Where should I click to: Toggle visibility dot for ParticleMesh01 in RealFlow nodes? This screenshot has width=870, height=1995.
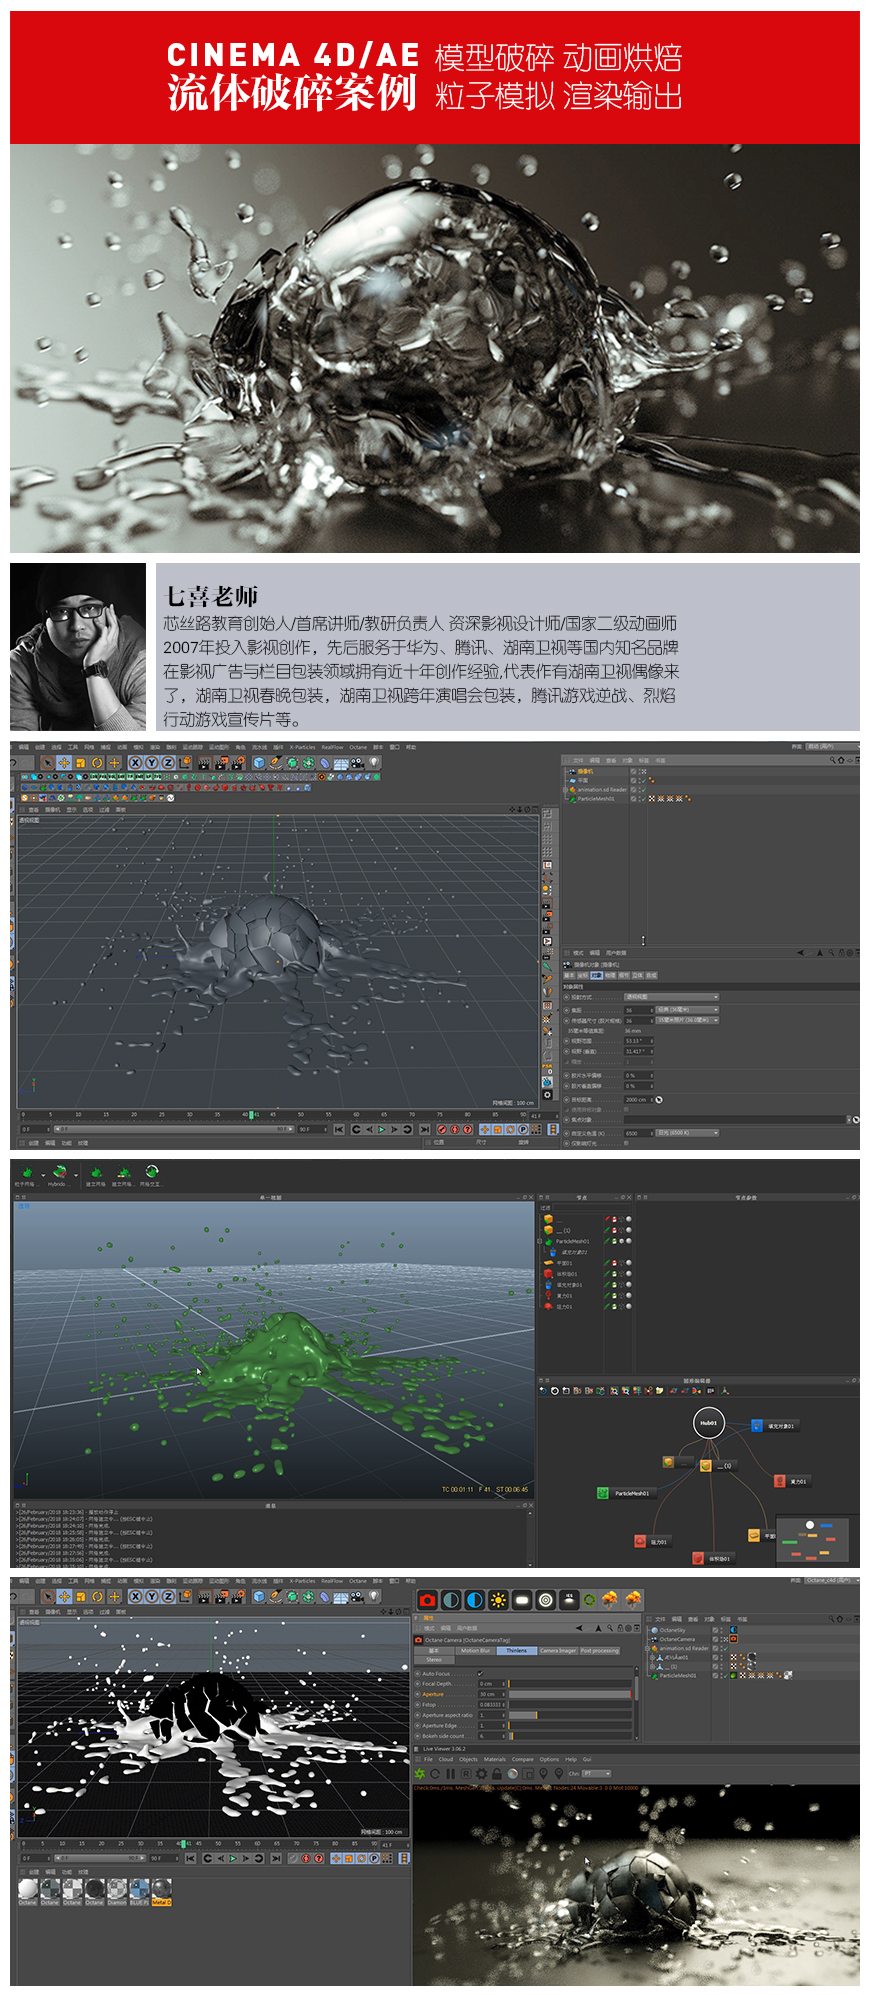click(628, 1241)
